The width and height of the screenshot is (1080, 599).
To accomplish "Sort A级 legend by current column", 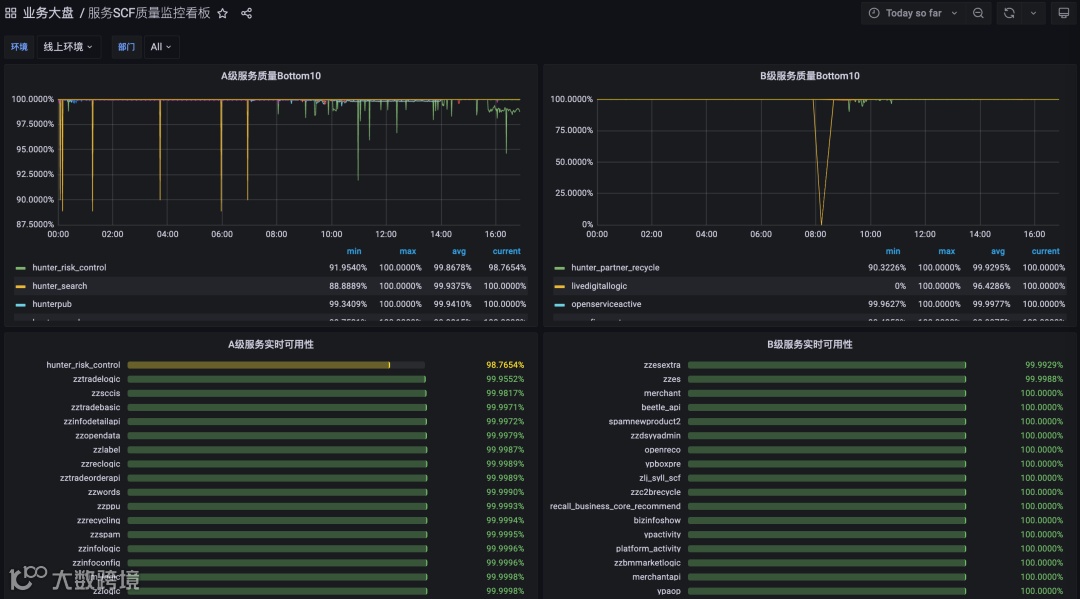I will [x=506, y=251].
